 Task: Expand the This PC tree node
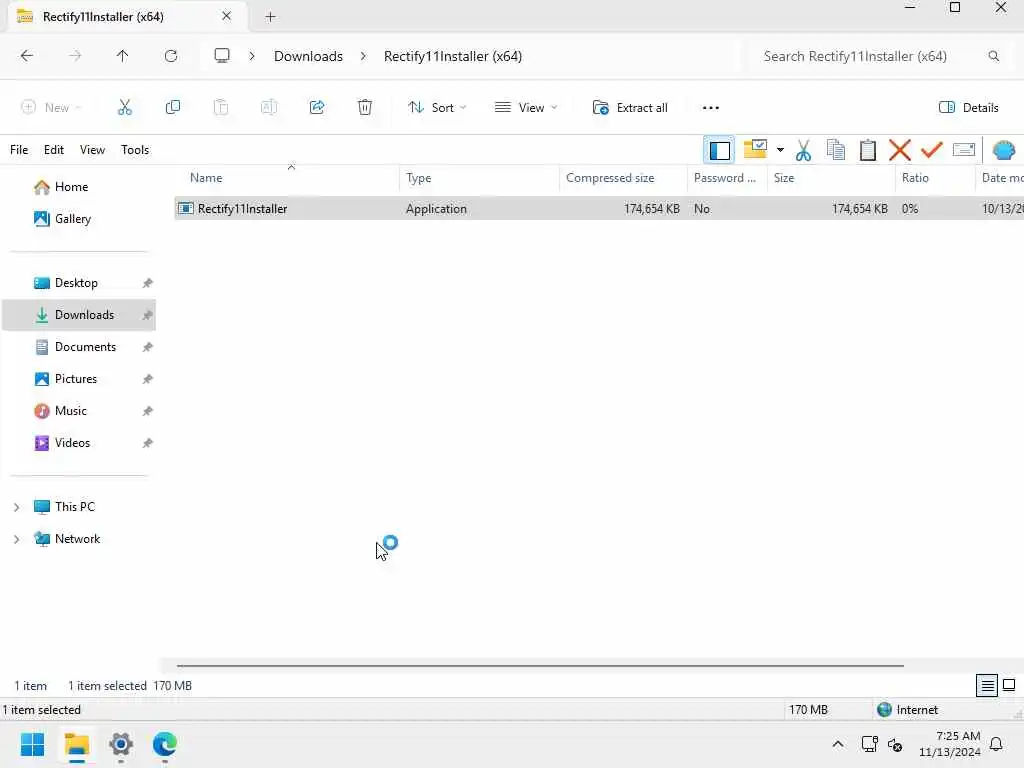pos(16,507)
